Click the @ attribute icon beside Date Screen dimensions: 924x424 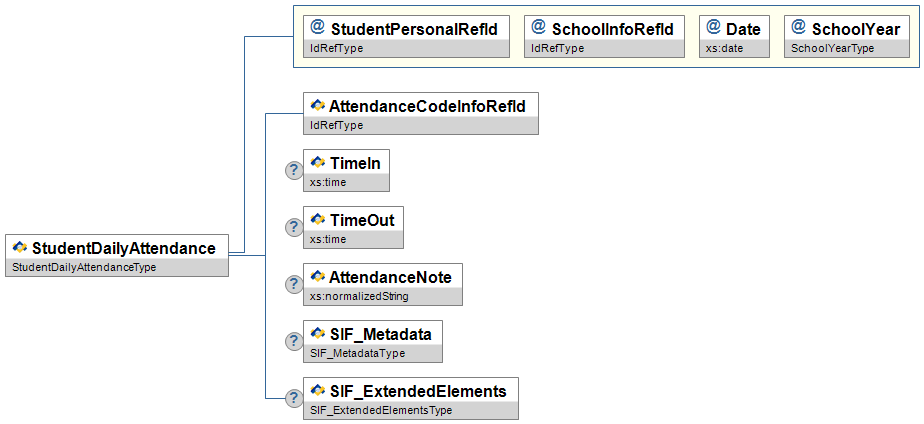pyautogui.click(x=713, y=28)
